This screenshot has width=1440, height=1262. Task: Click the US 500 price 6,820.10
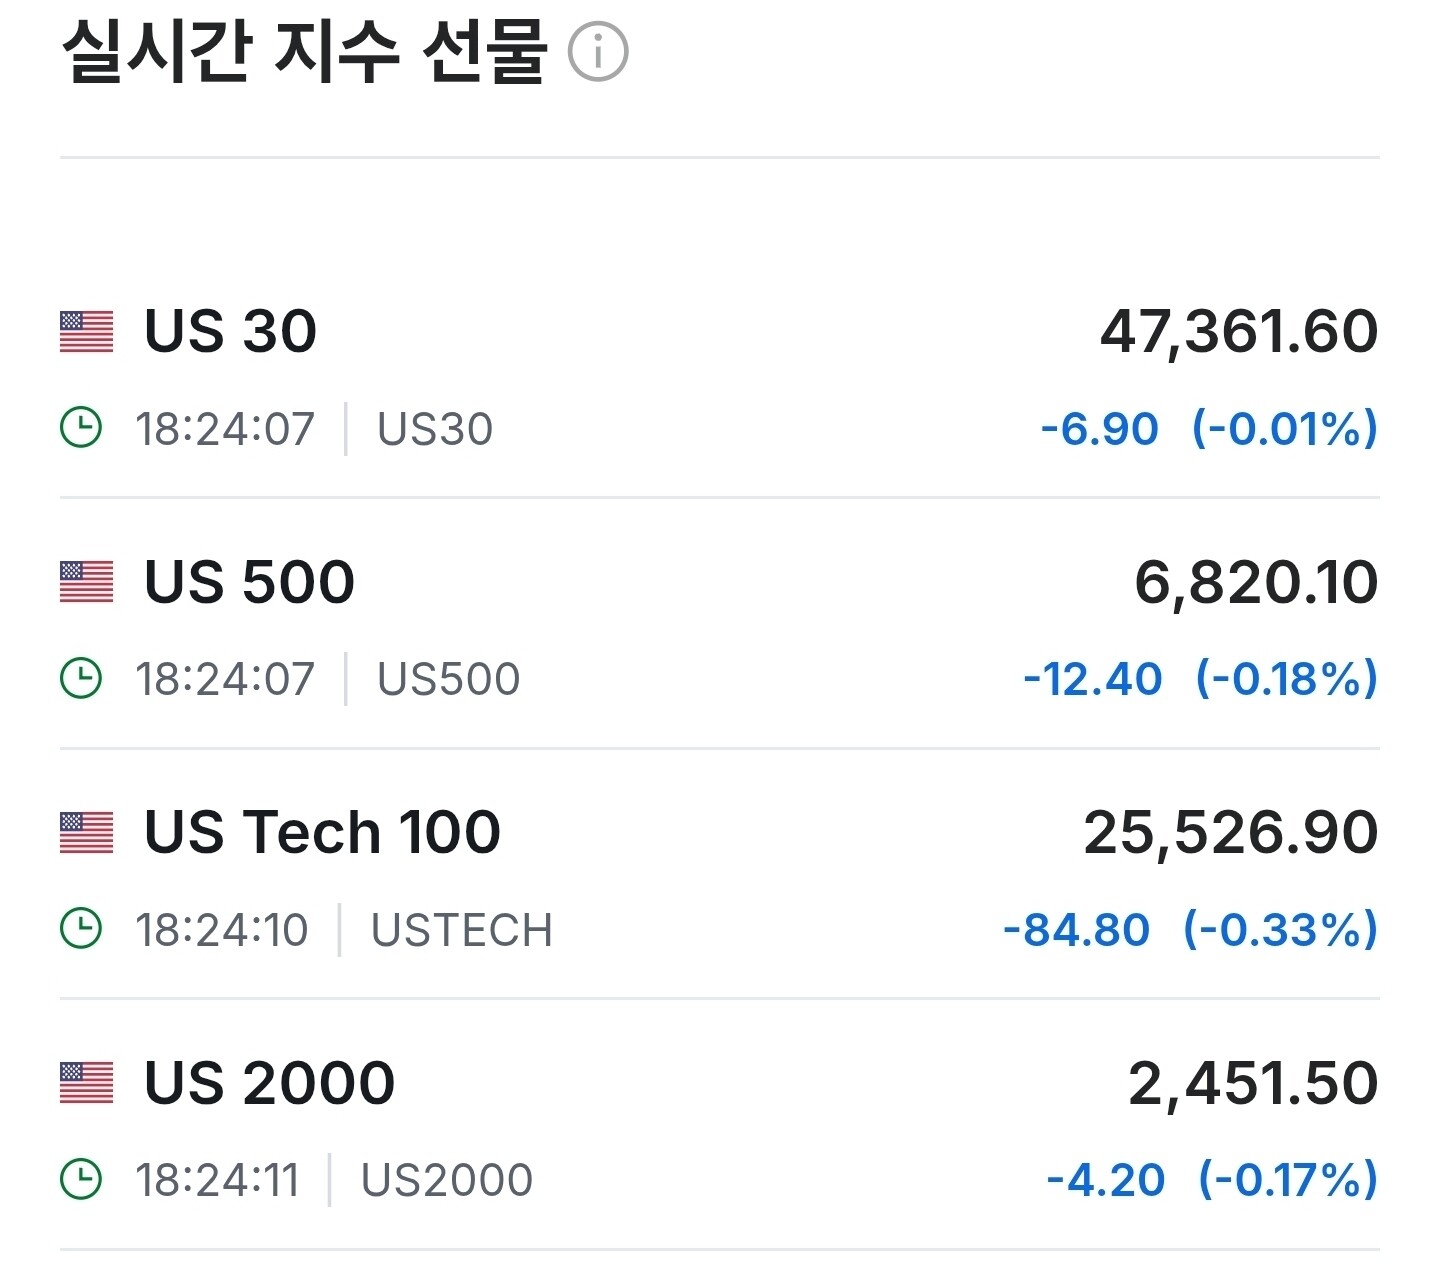pos(1256,582)
